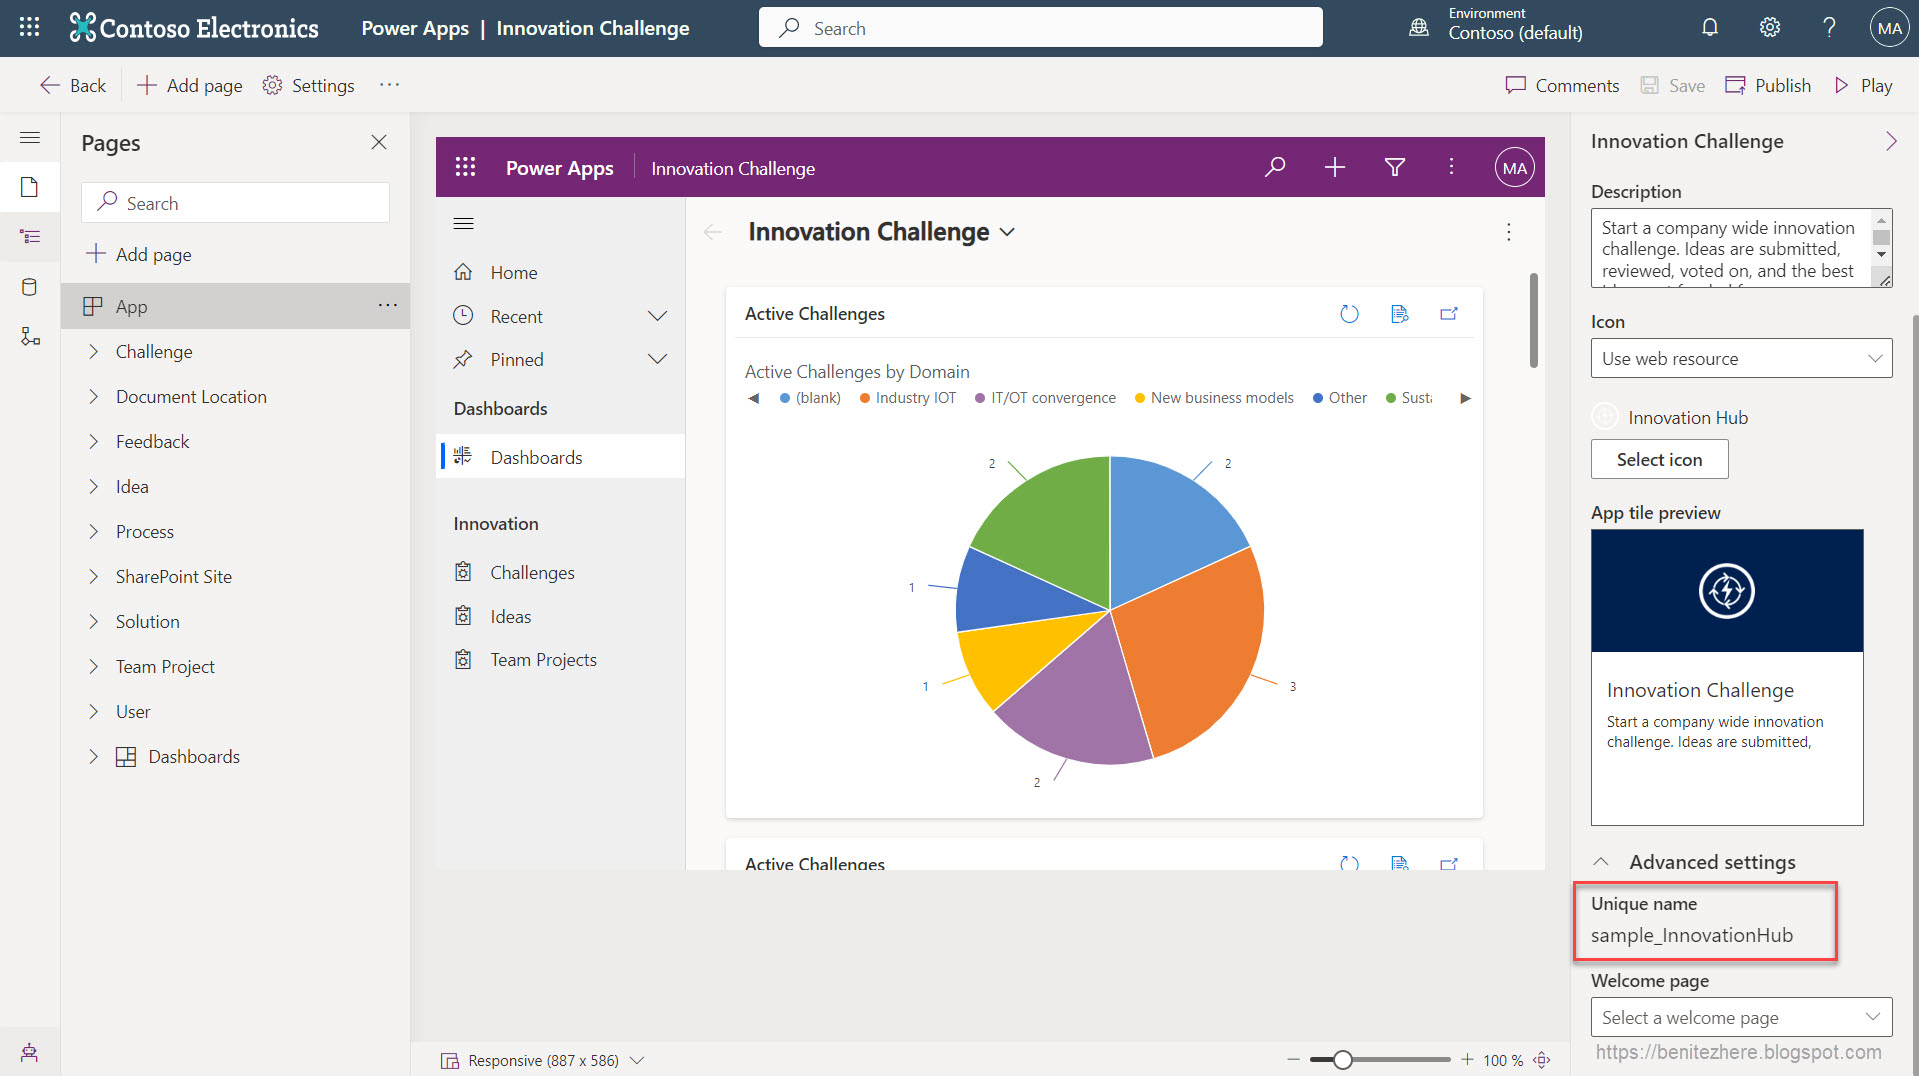Open Settings in command bar
Image resolution: width=1919 pixels, height=1076 pixels.
[x=309, y=85]
